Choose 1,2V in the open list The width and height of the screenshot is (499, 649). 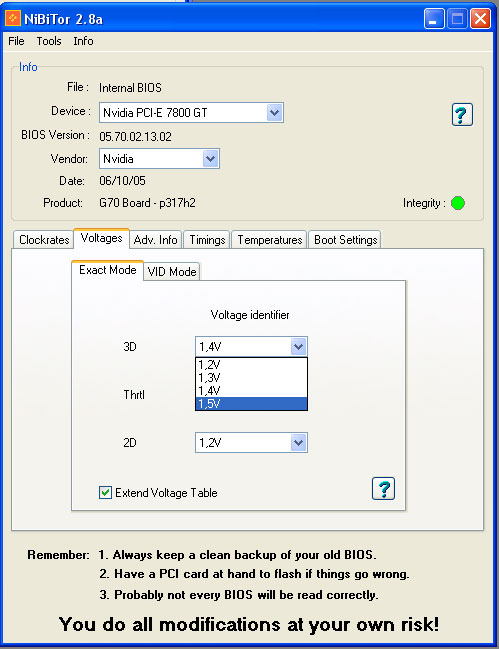251,365
